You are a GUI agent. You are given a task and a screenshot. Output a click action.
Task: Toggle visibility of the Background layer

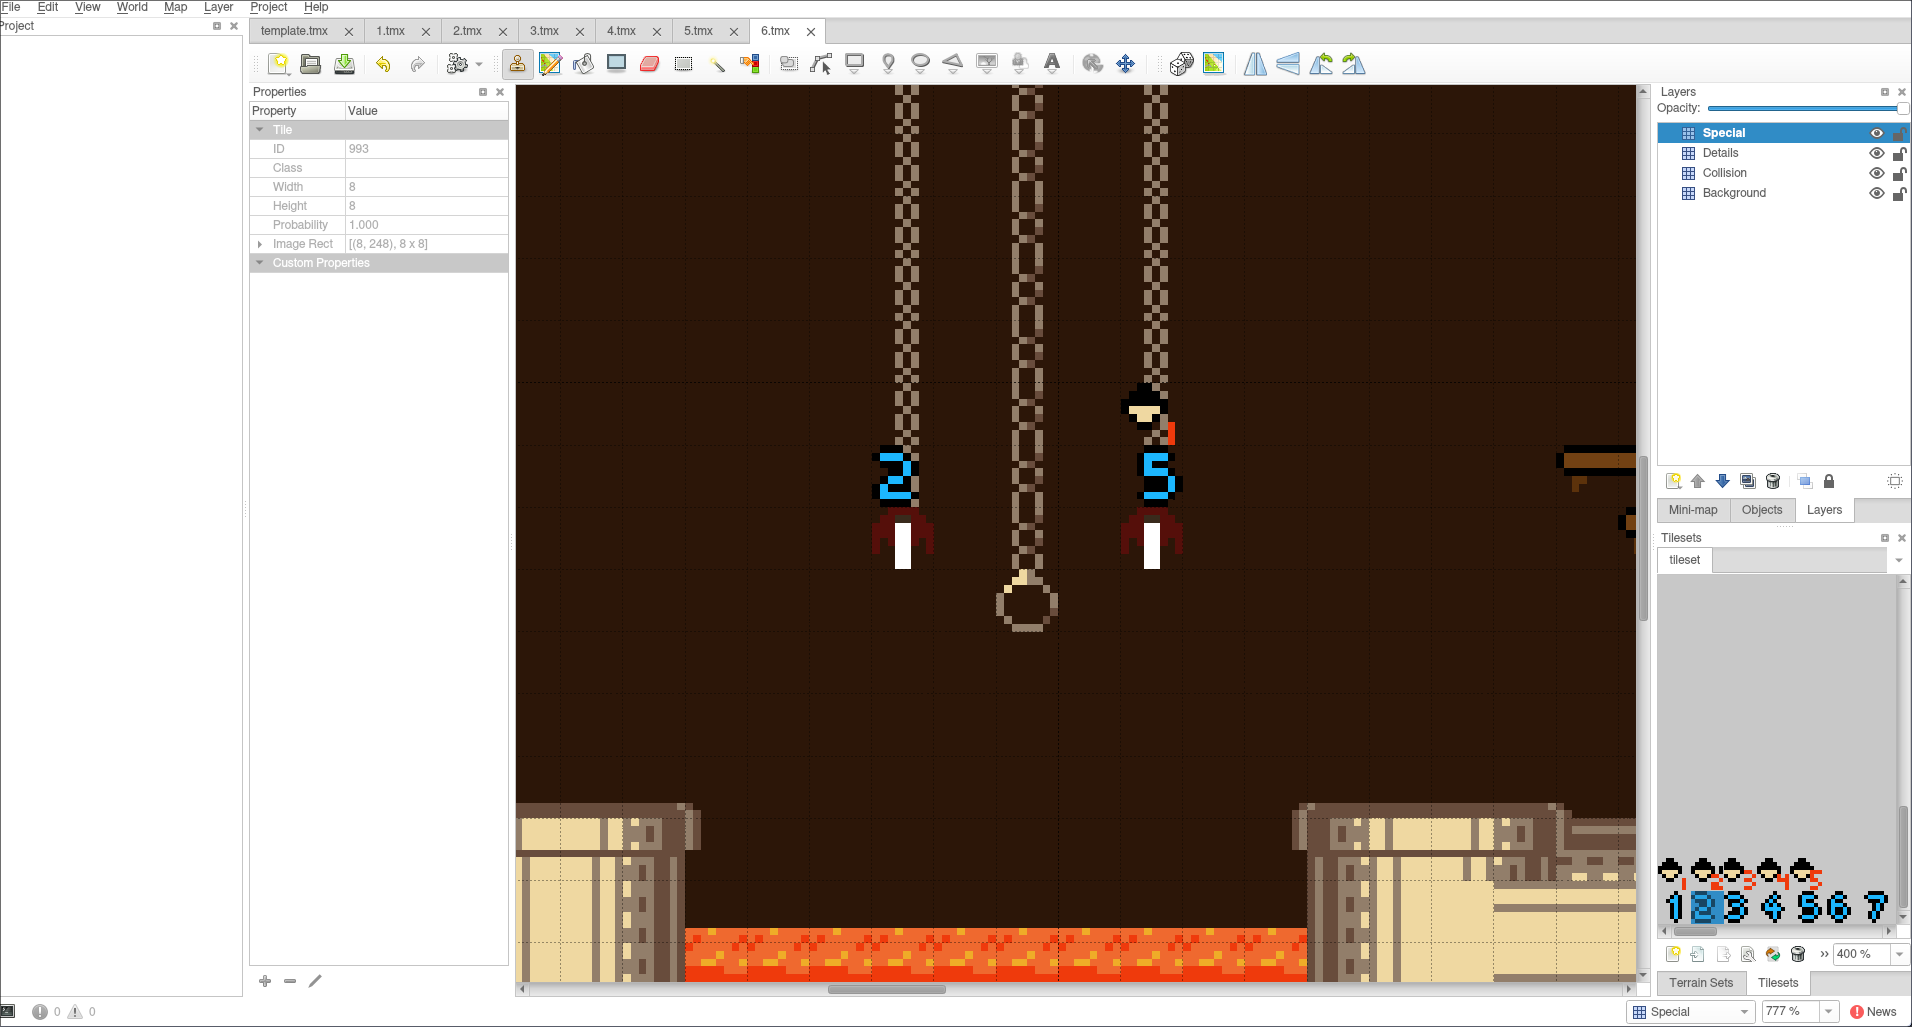click(x=1876, y=193)
